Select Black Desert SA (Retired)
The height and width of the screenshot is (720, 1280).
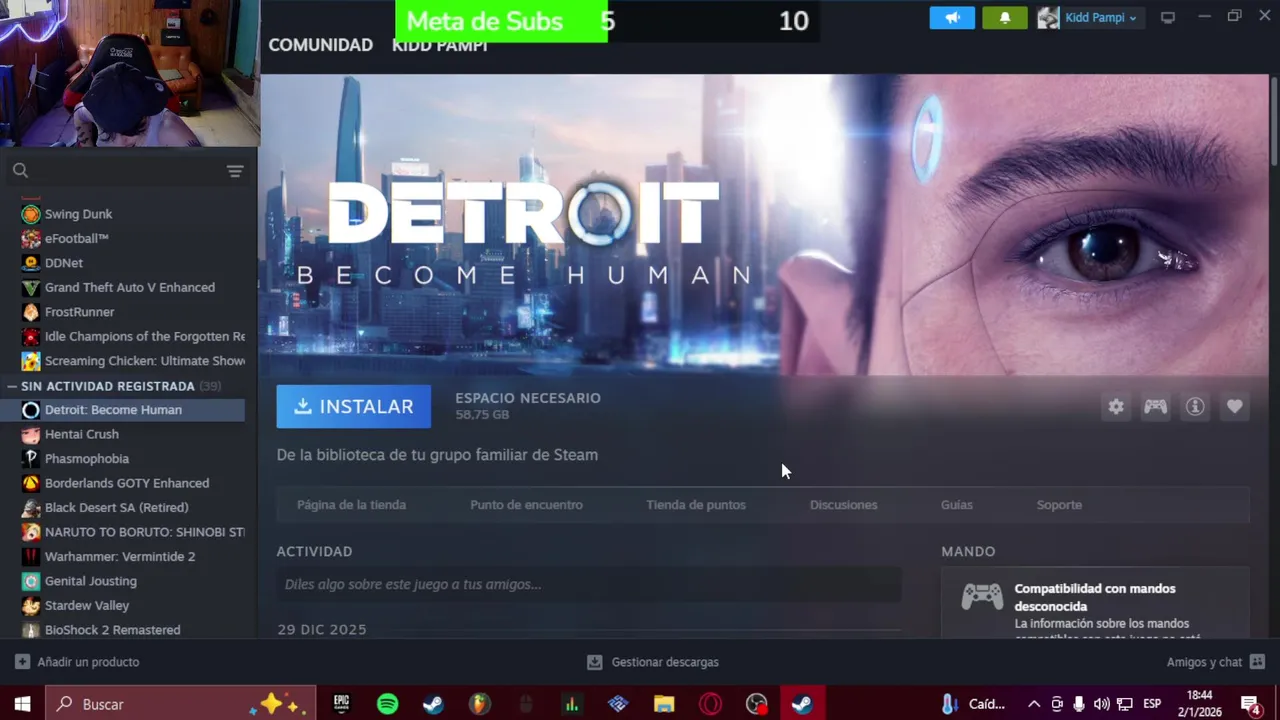116,508
